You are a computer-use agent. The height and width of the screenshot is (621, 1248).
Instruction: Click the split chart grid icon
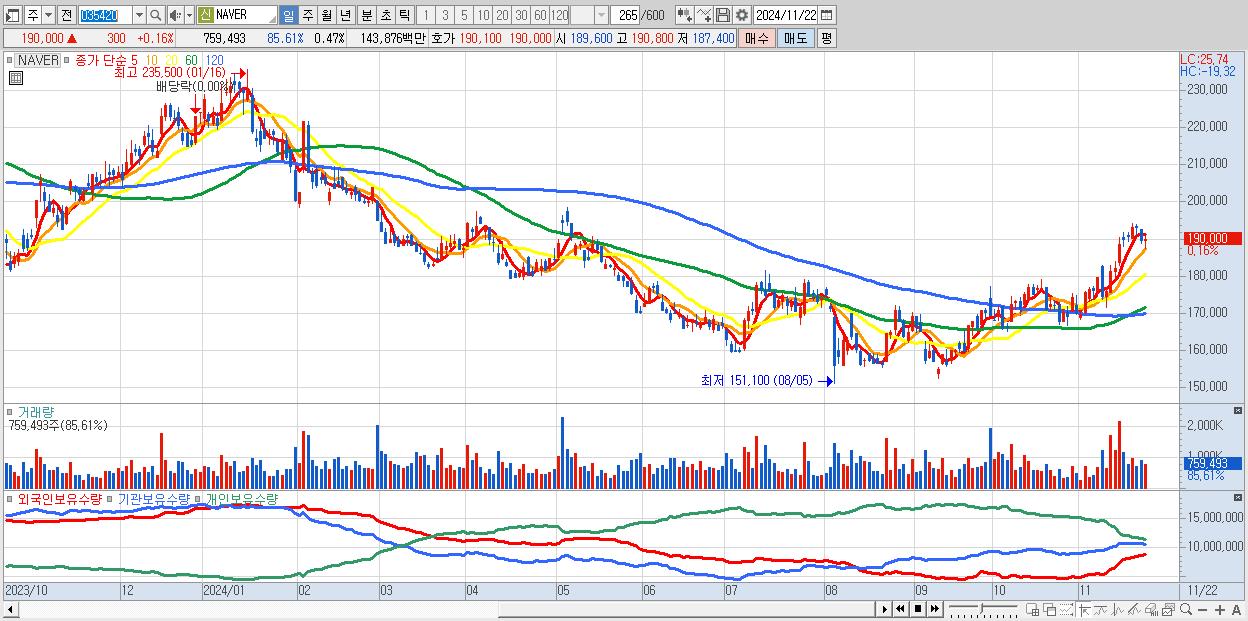1032,609
